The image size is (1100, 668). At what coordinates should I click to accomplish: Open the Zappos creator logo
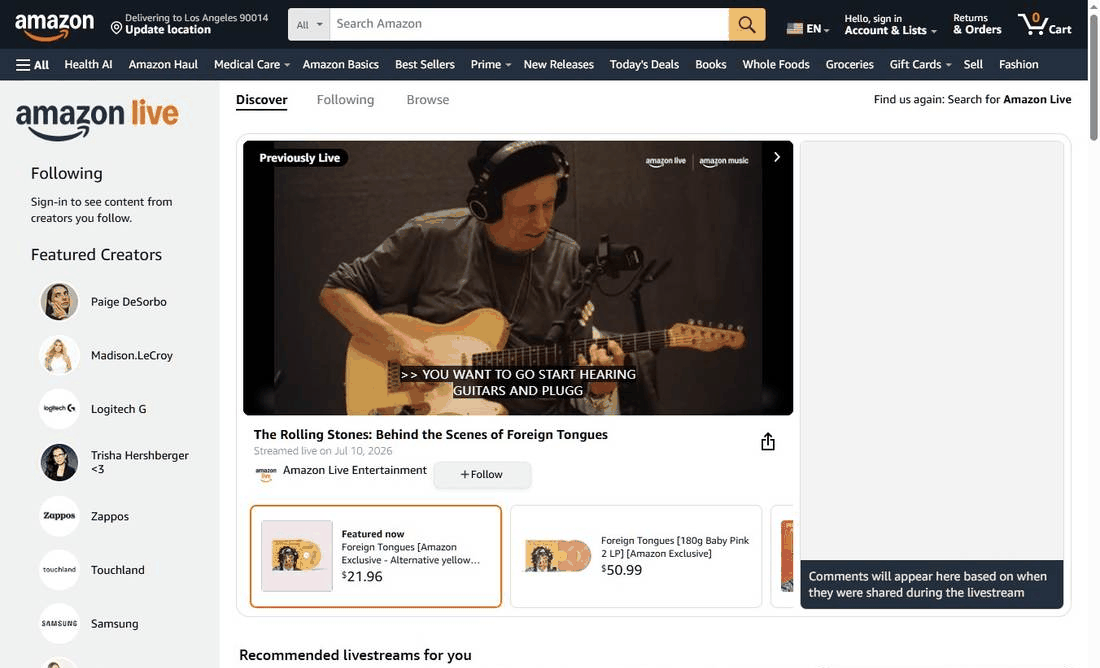tap(60, 516)
